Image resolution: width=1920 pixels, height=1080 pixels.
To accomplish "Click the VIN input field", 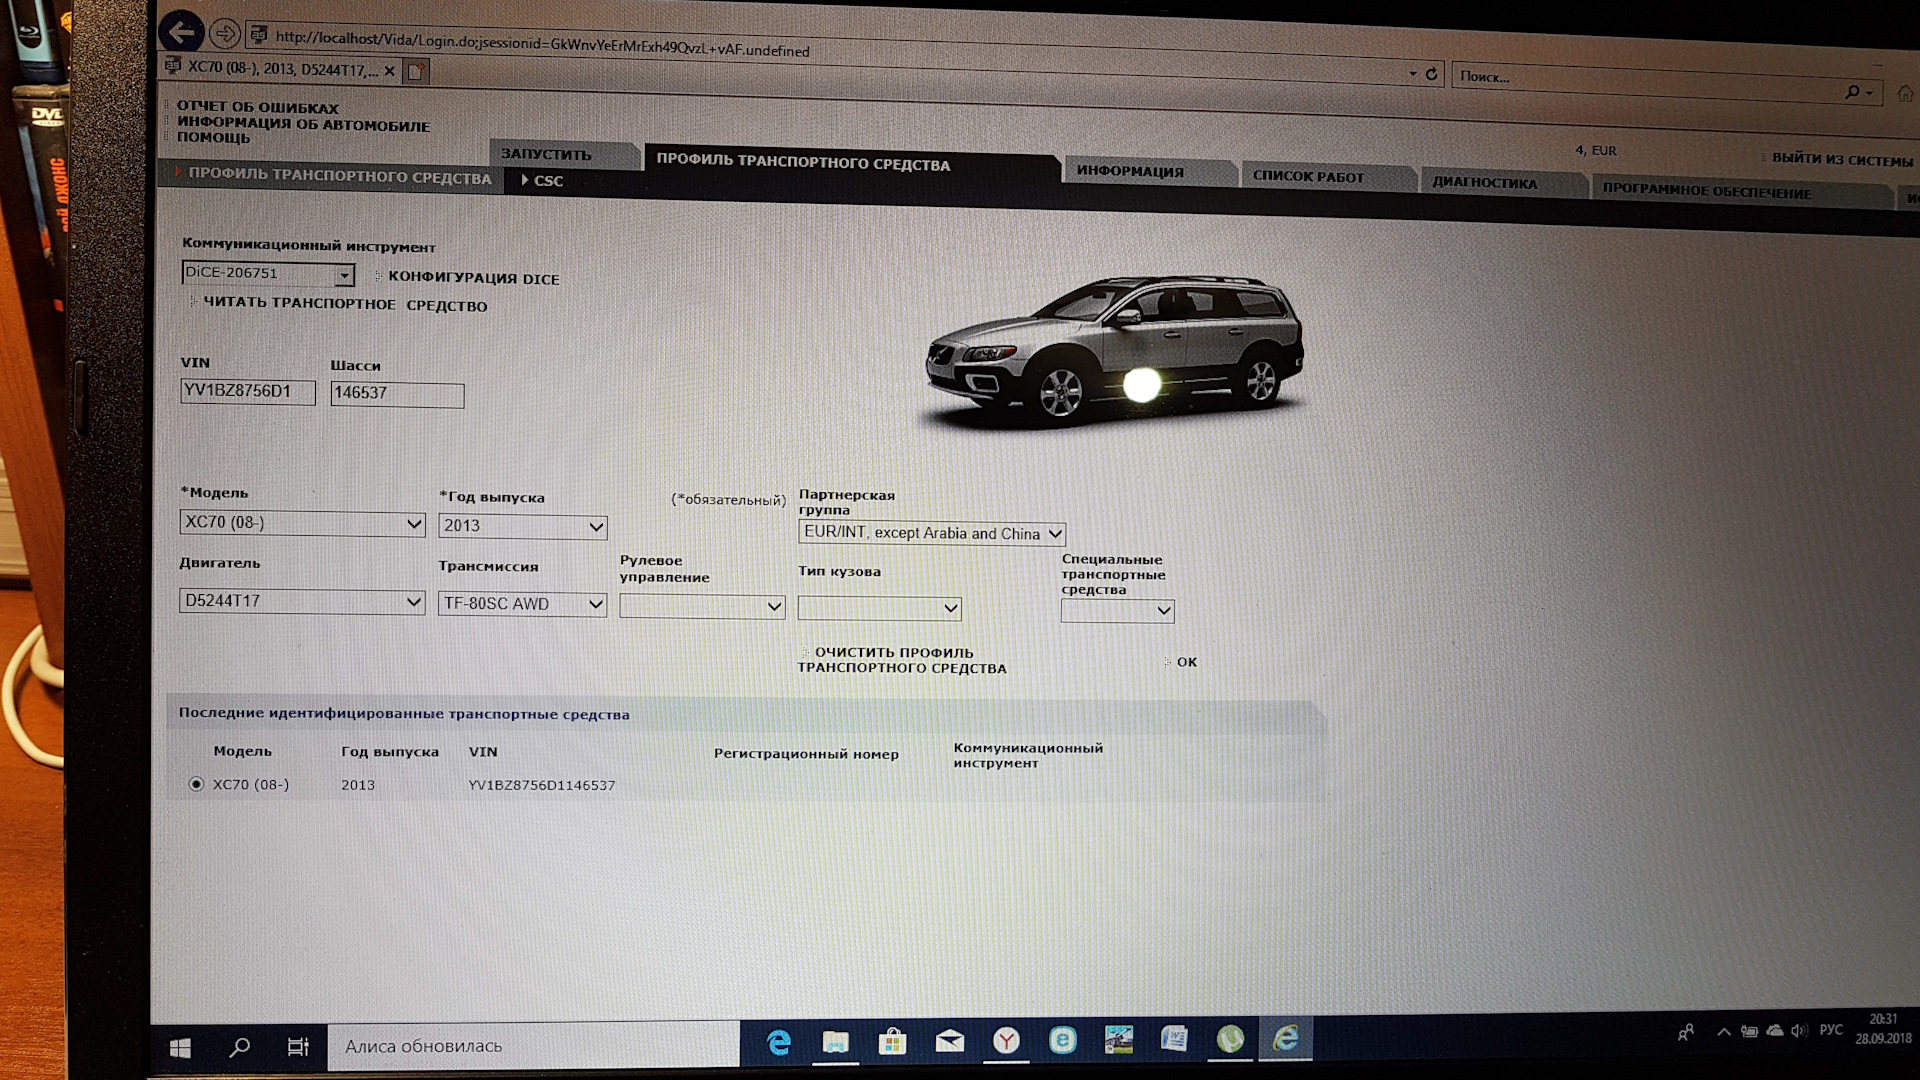I will point(247,391).
